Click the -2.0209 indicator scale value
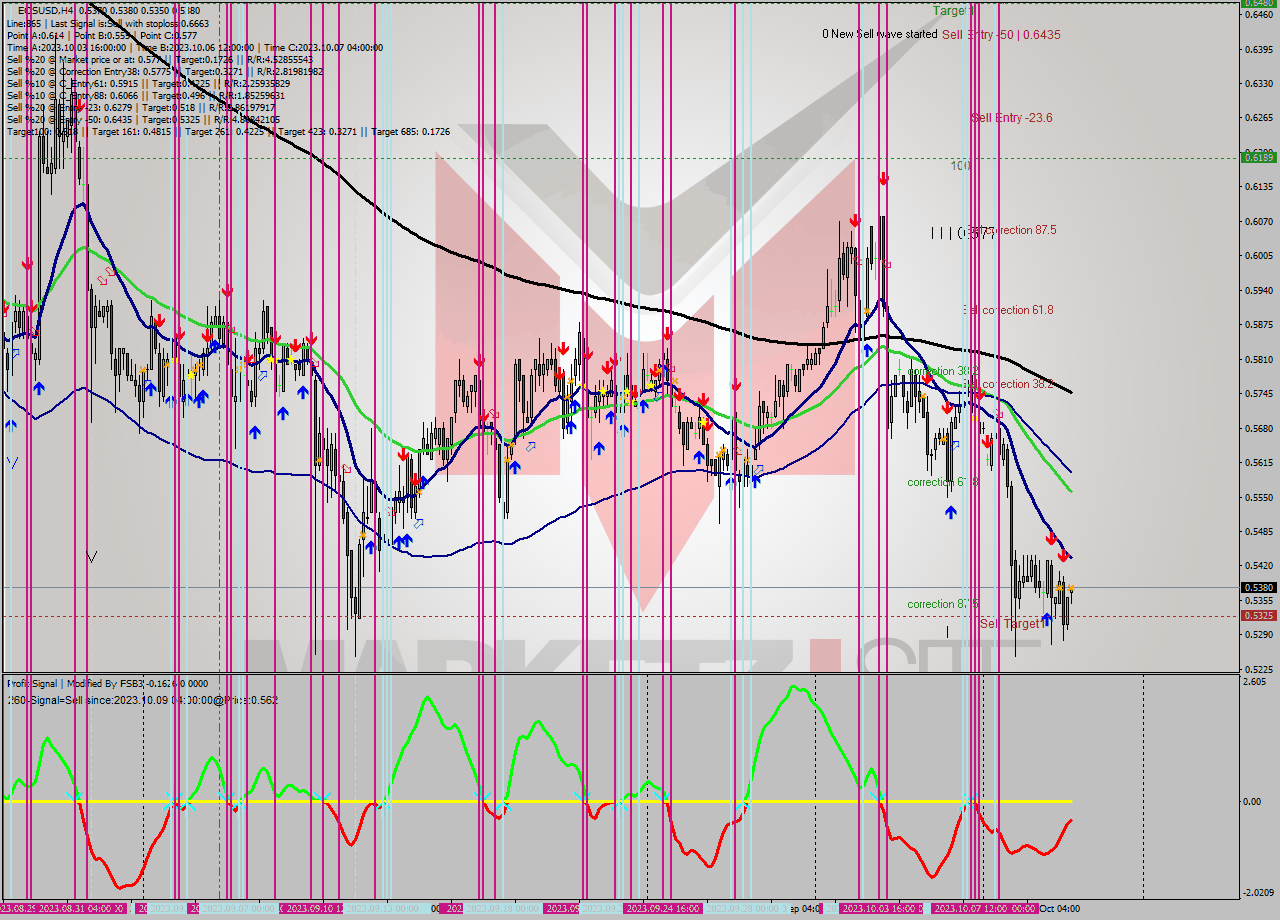The width and height of the screenshot is (1280, 920). tap(1257, 892)
